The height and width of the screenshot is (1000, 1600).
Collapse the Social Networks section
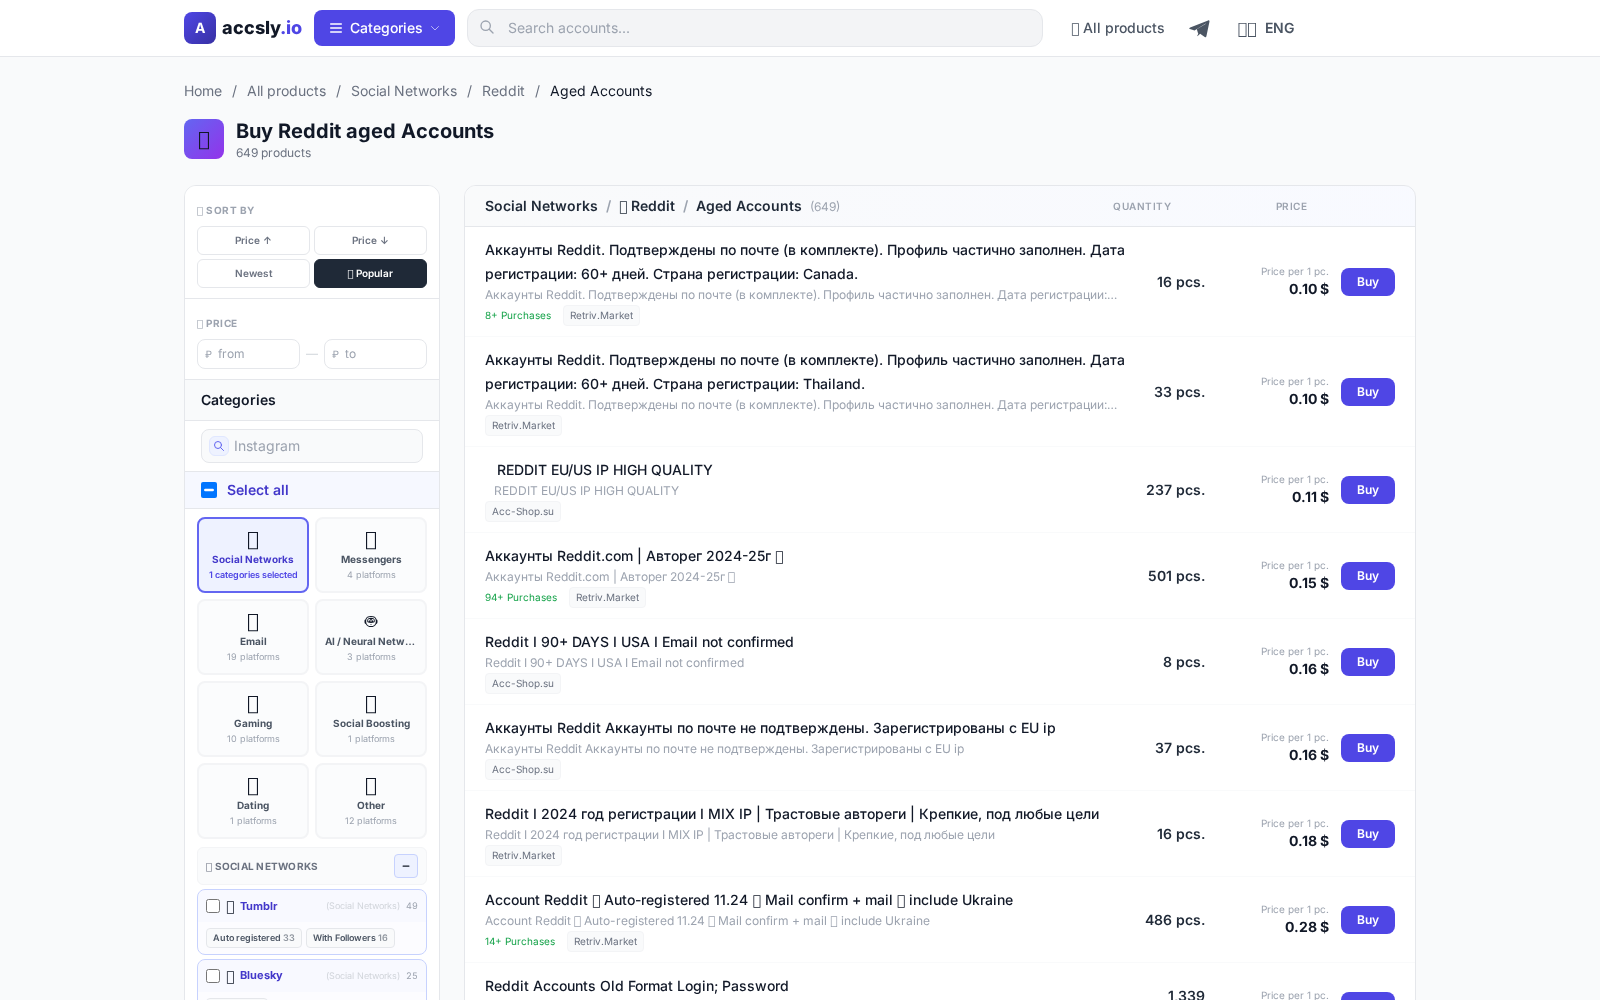(406, 866)
